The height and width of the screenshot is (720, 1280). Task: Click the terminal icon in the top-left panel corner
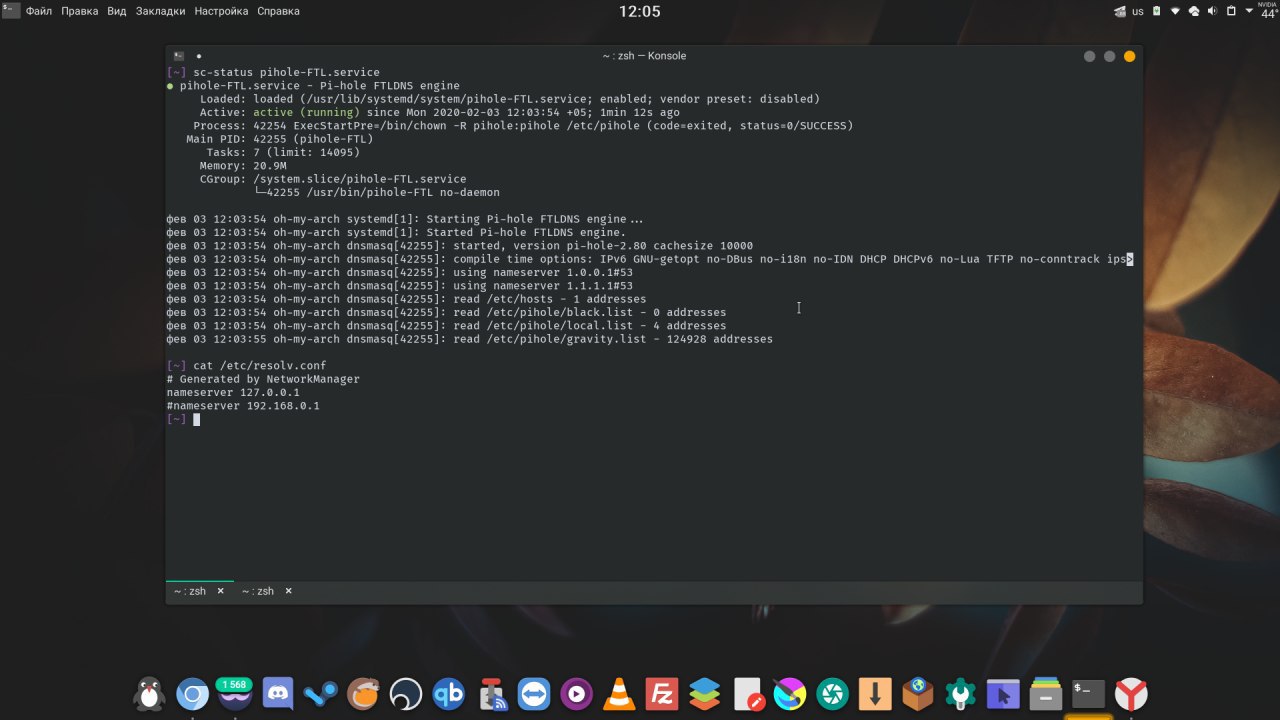[9, 11]
